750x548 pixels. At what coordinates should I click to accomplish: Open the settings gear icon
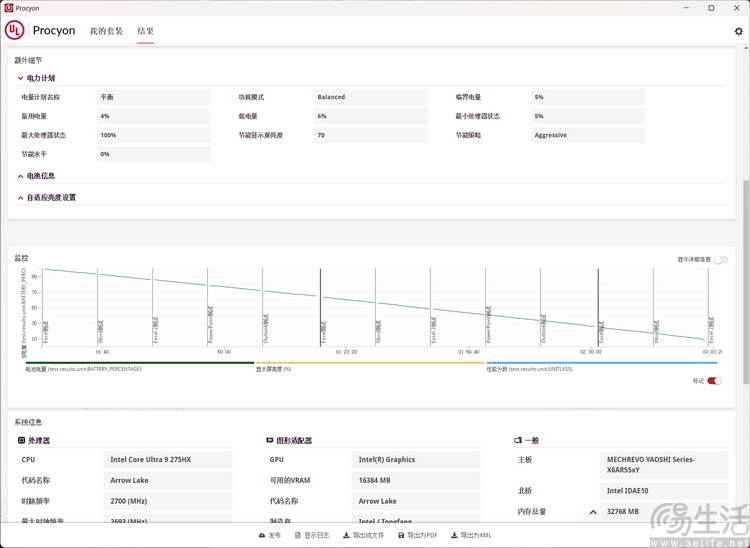(x=738, y=31)
